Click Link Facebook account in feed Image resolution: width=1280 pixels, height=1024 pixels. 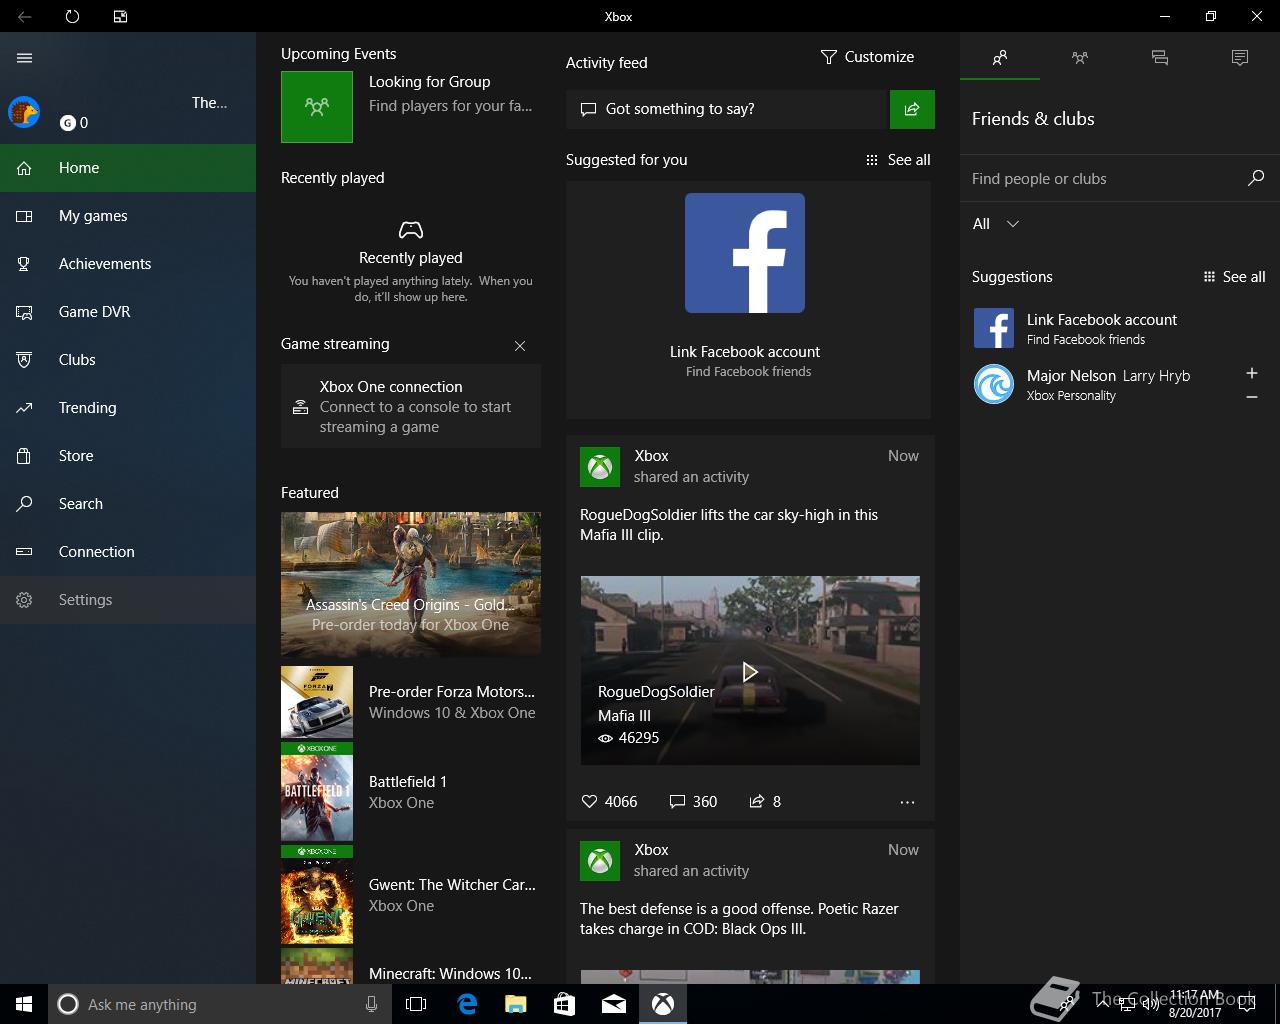[x=745, y=352]
